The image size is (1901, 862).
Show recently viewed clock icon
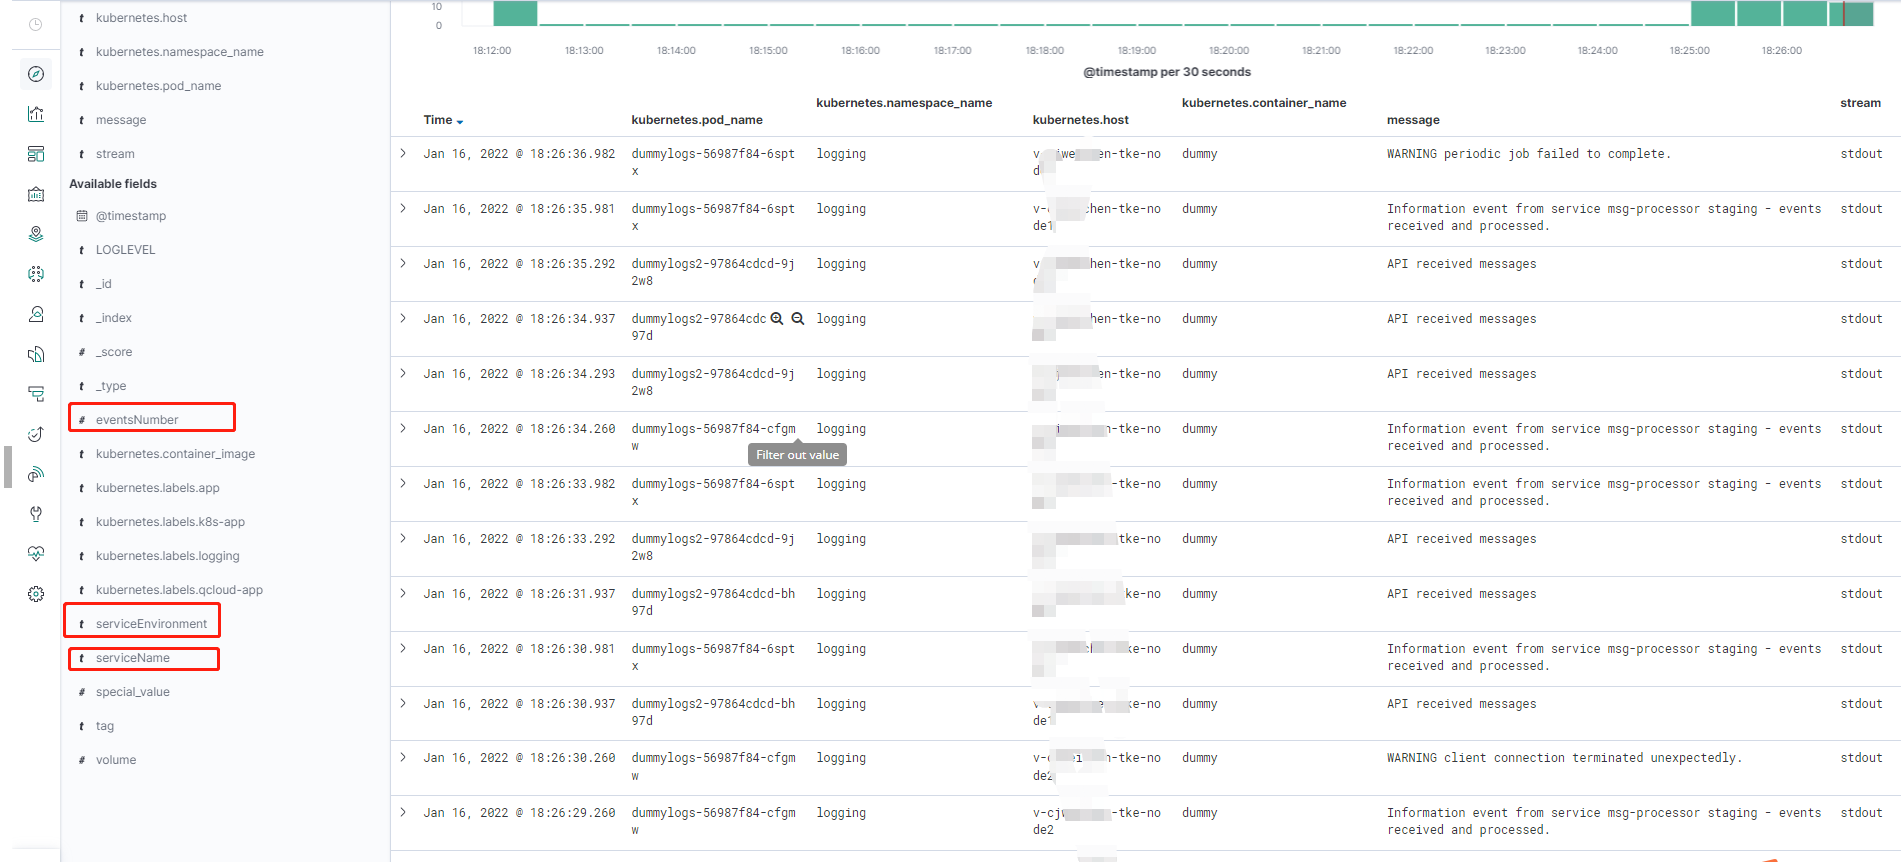tap(36, 25)
